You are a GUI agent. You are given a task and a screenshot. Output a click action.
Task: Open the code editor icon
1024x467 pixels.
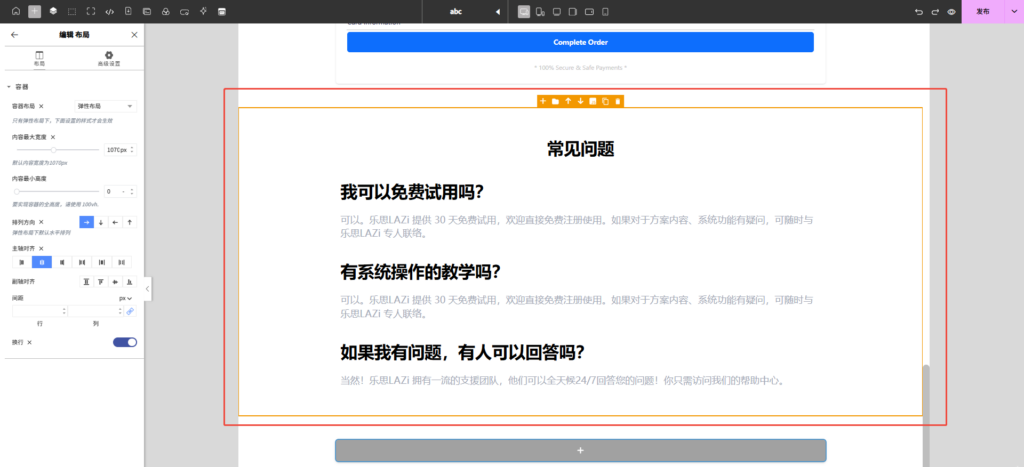click(x=109, y=11)
